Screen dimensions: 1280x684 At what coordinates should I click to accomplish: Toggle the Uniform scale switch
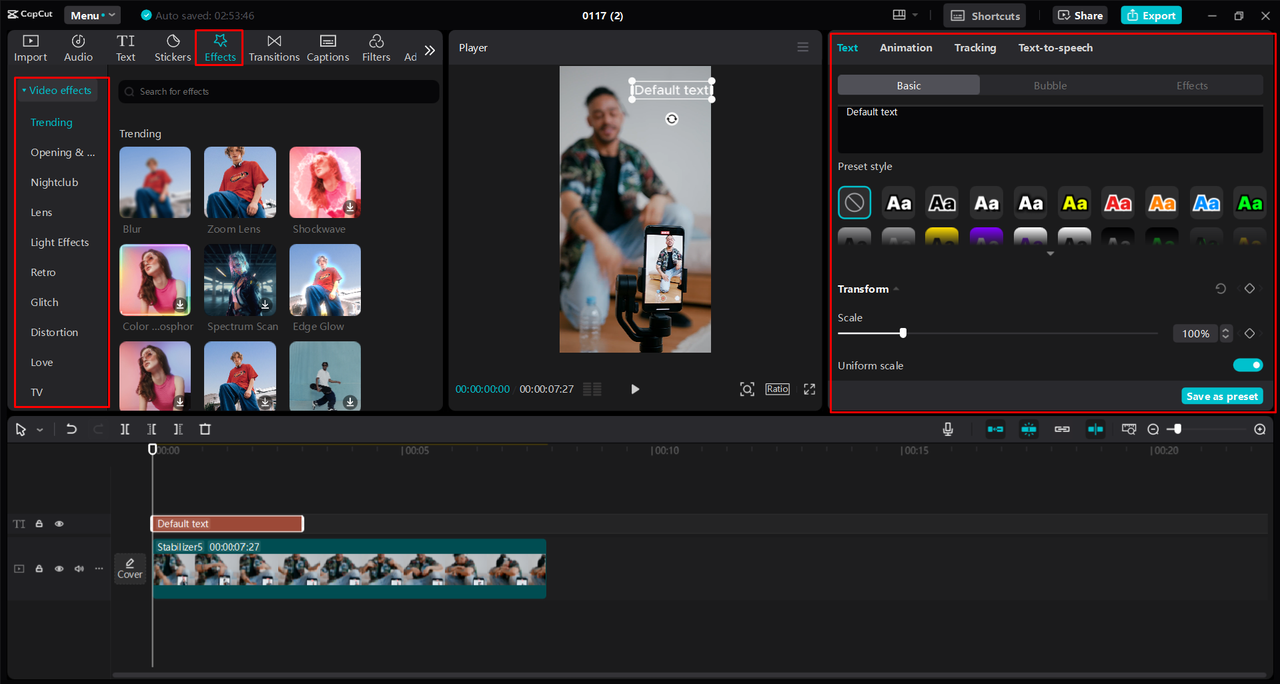[1248, 365]
